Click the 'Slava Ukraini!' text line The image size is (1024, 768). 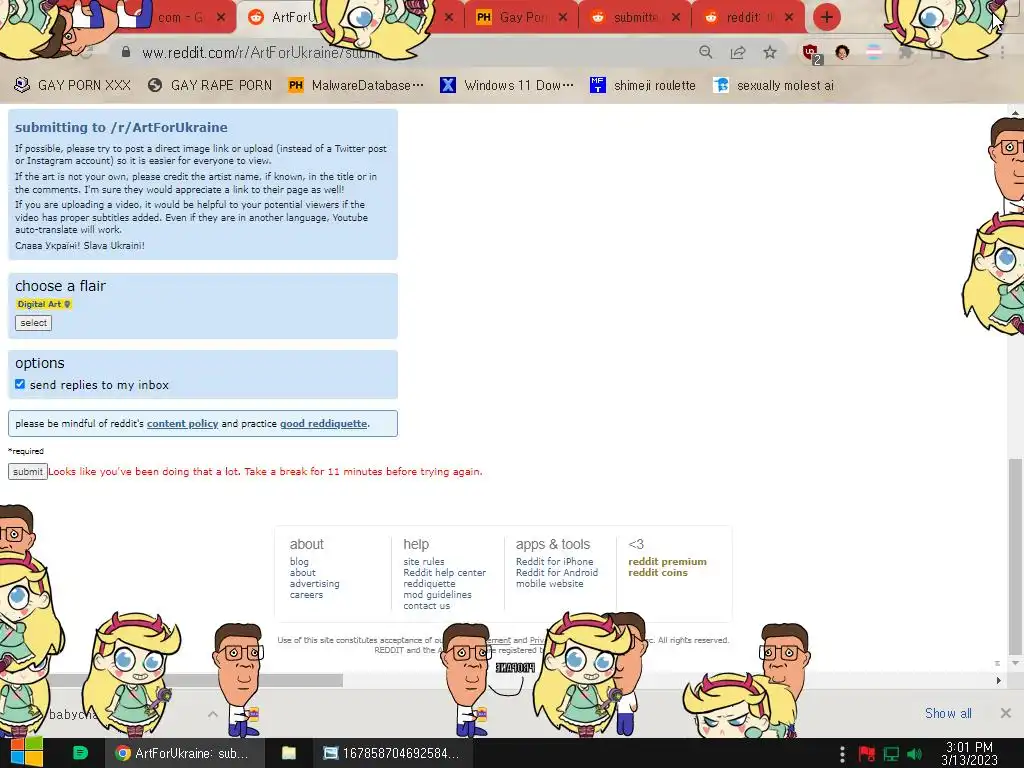click(80, 246)
